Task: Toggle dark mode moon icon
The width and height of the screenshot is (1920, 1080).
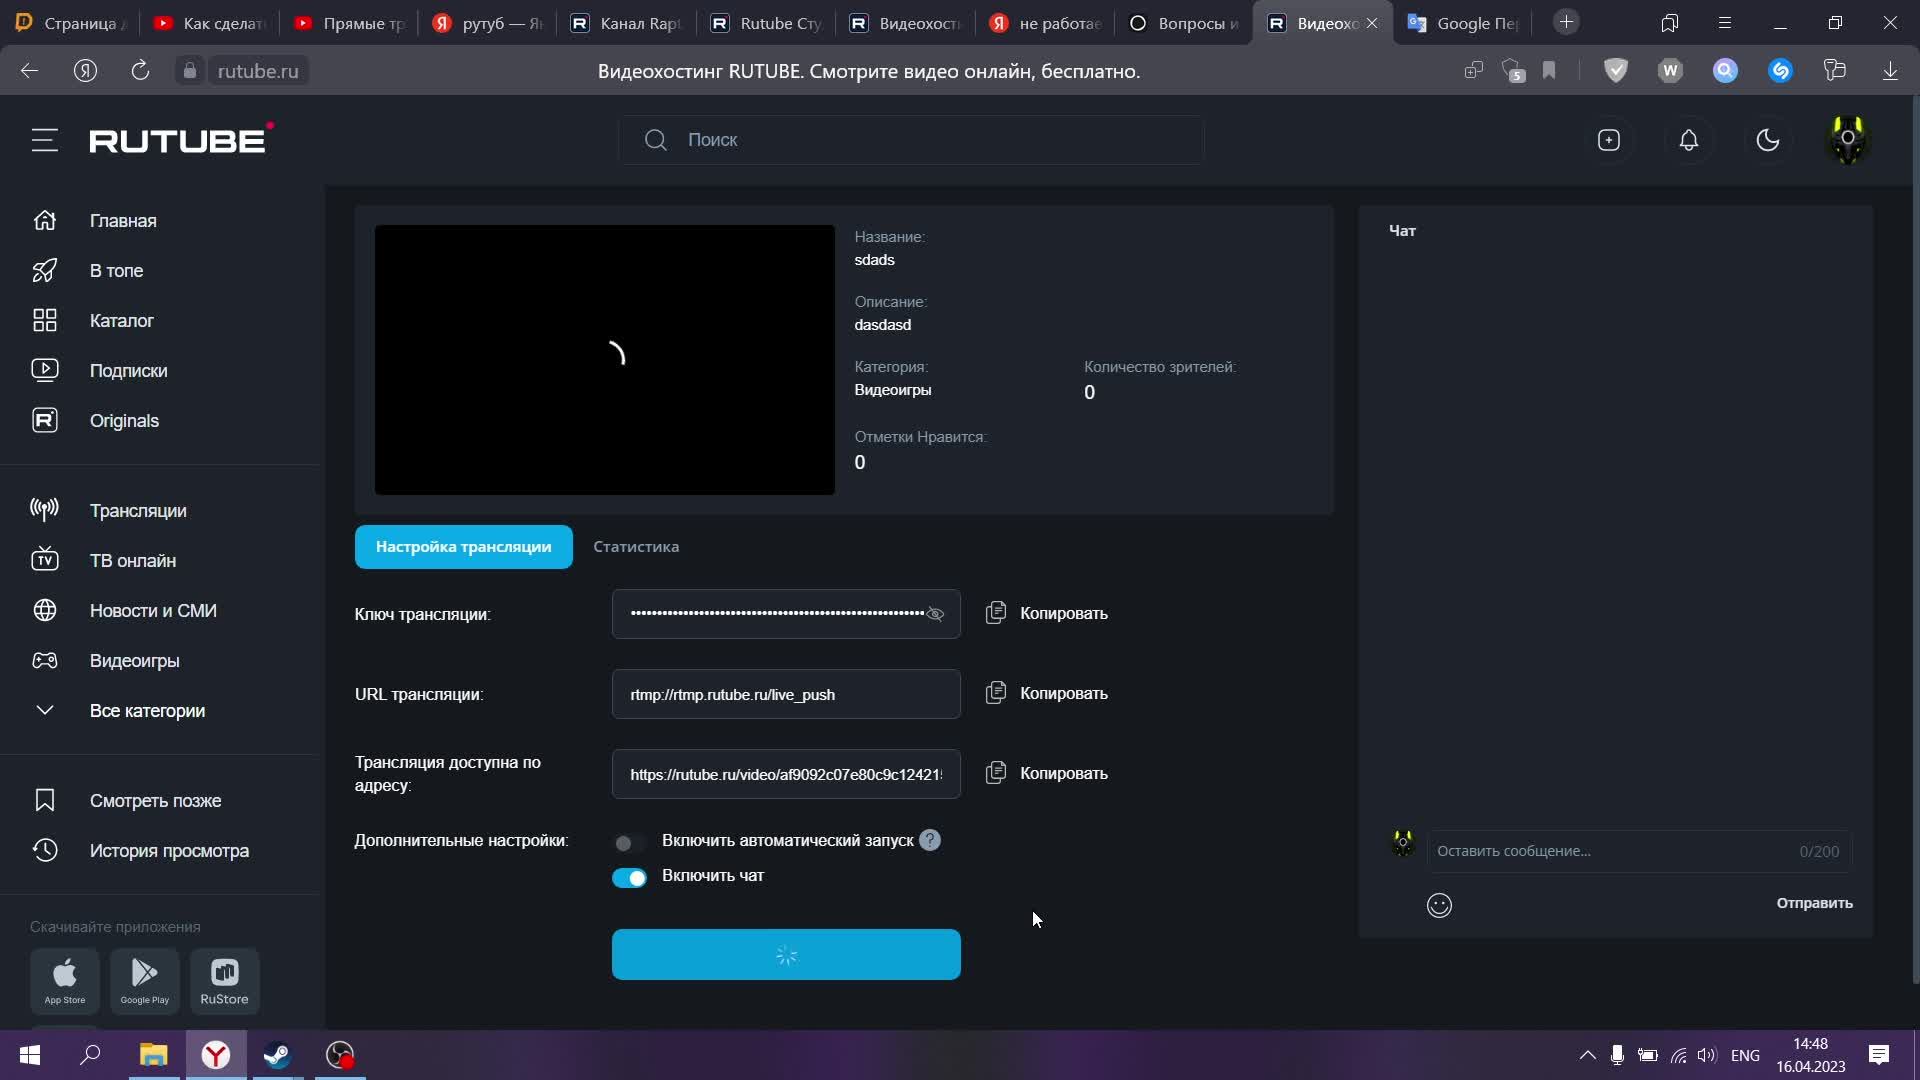Action: pyautogui.click(x=1767, y=140)
